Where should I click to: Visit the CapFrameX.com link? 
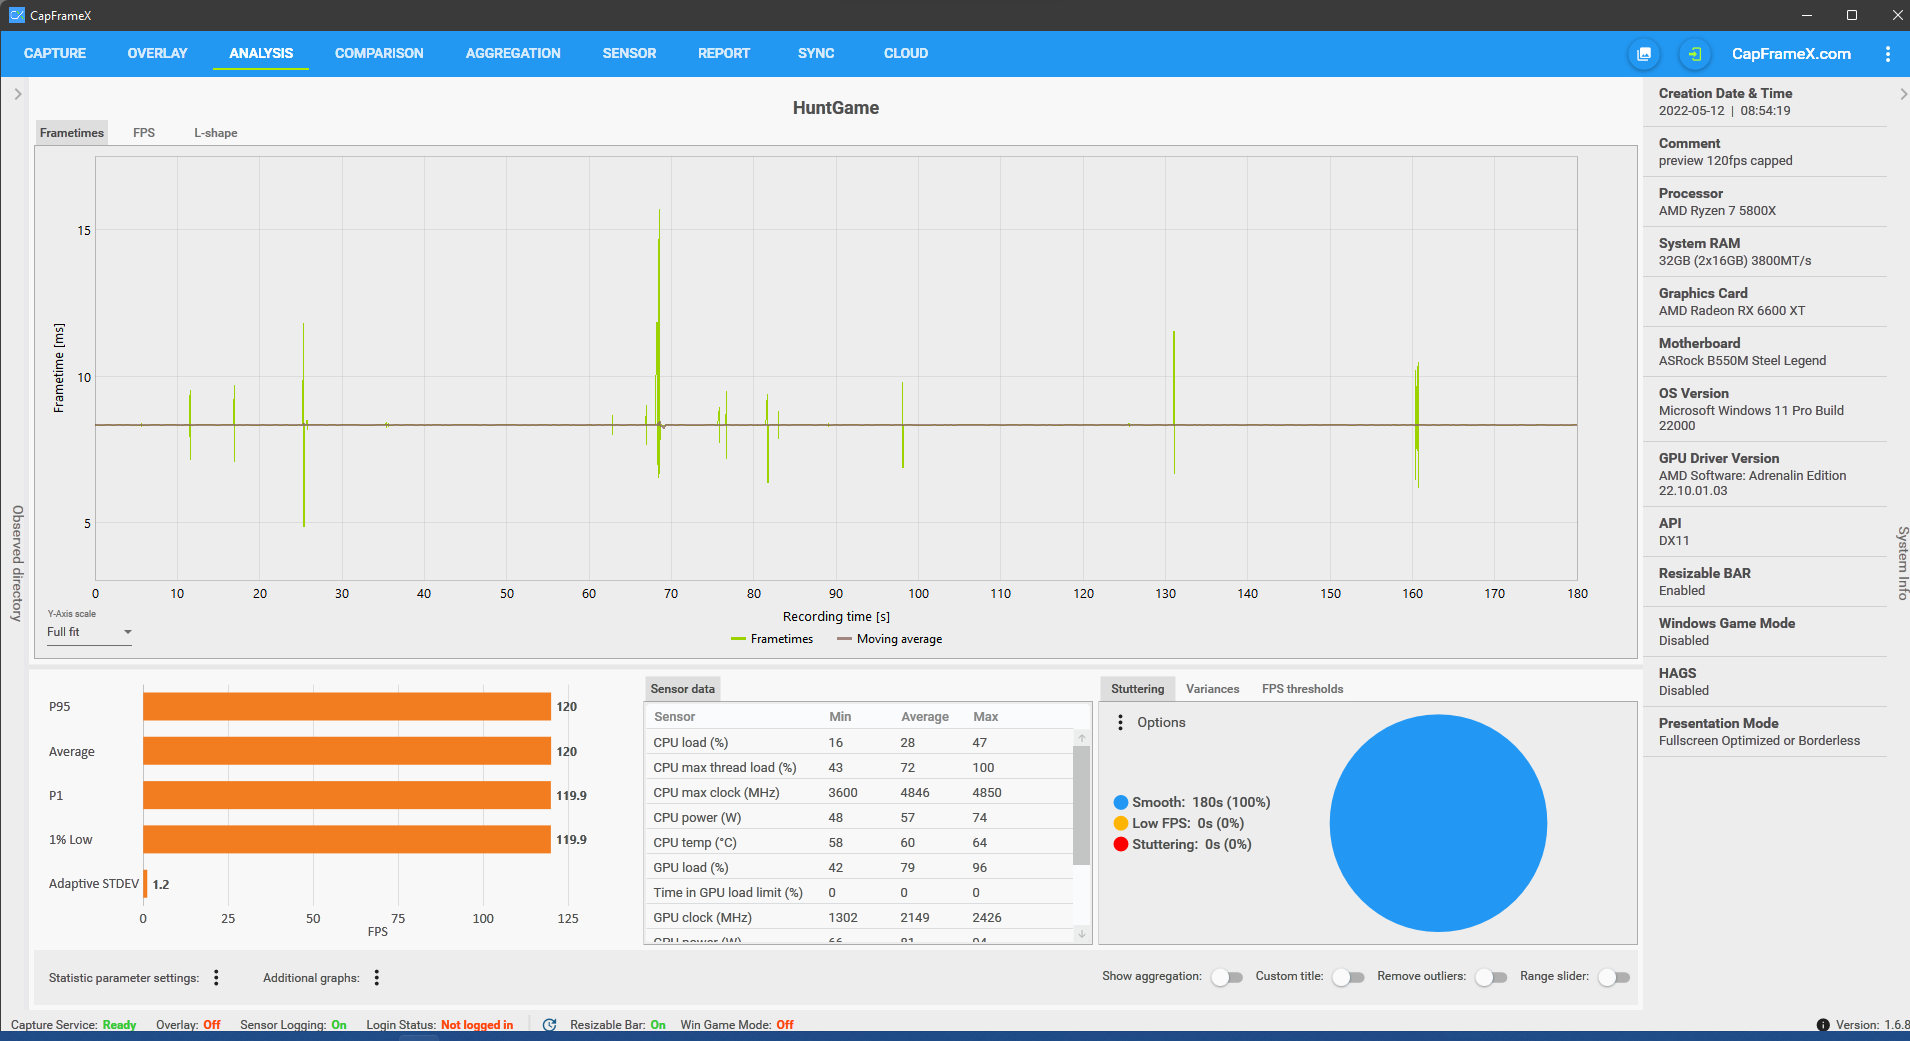pos(1791,54)
